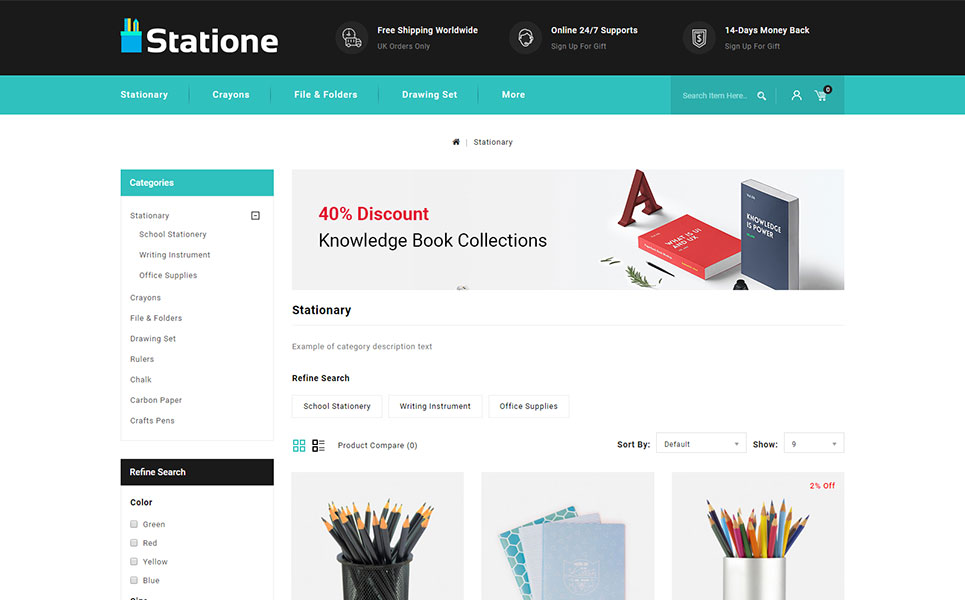The image size is (965, 600).
Task: Open the Sort By Default dropdown
Action: [701, 444]
